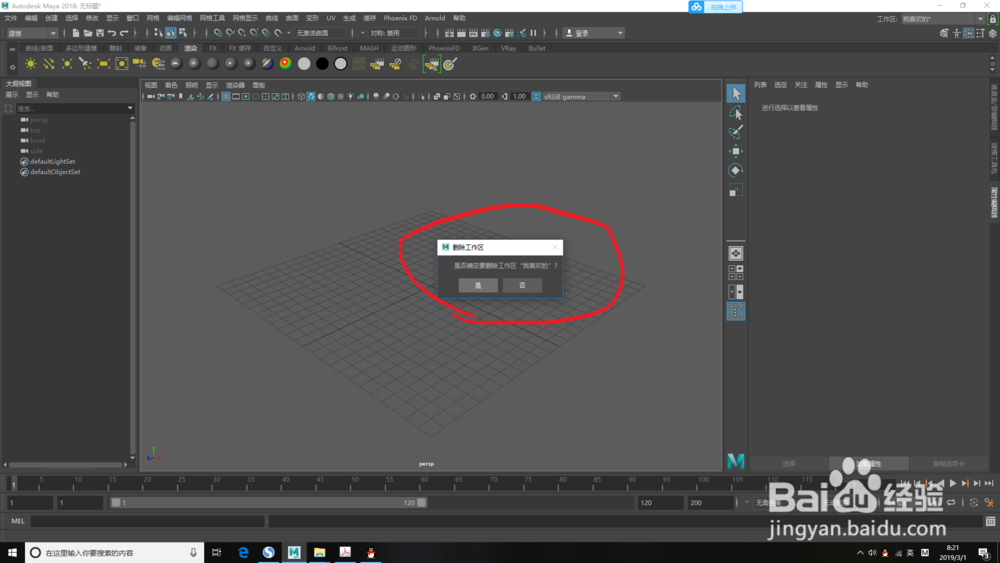This screenshot has height=563, width=1000.
Task: Switch to the MASH shelf tab
Action: pyautogui.click(x=369, y=48)
